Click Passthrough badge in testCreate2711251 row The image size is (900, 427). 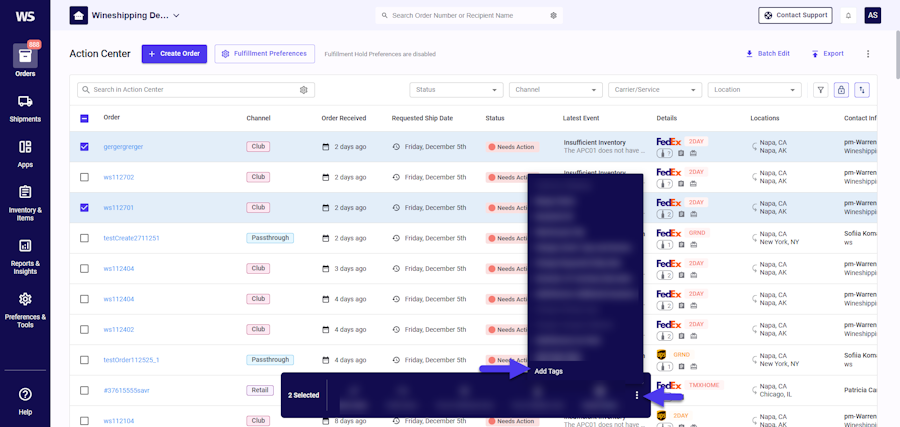click(x=270, y=238)
